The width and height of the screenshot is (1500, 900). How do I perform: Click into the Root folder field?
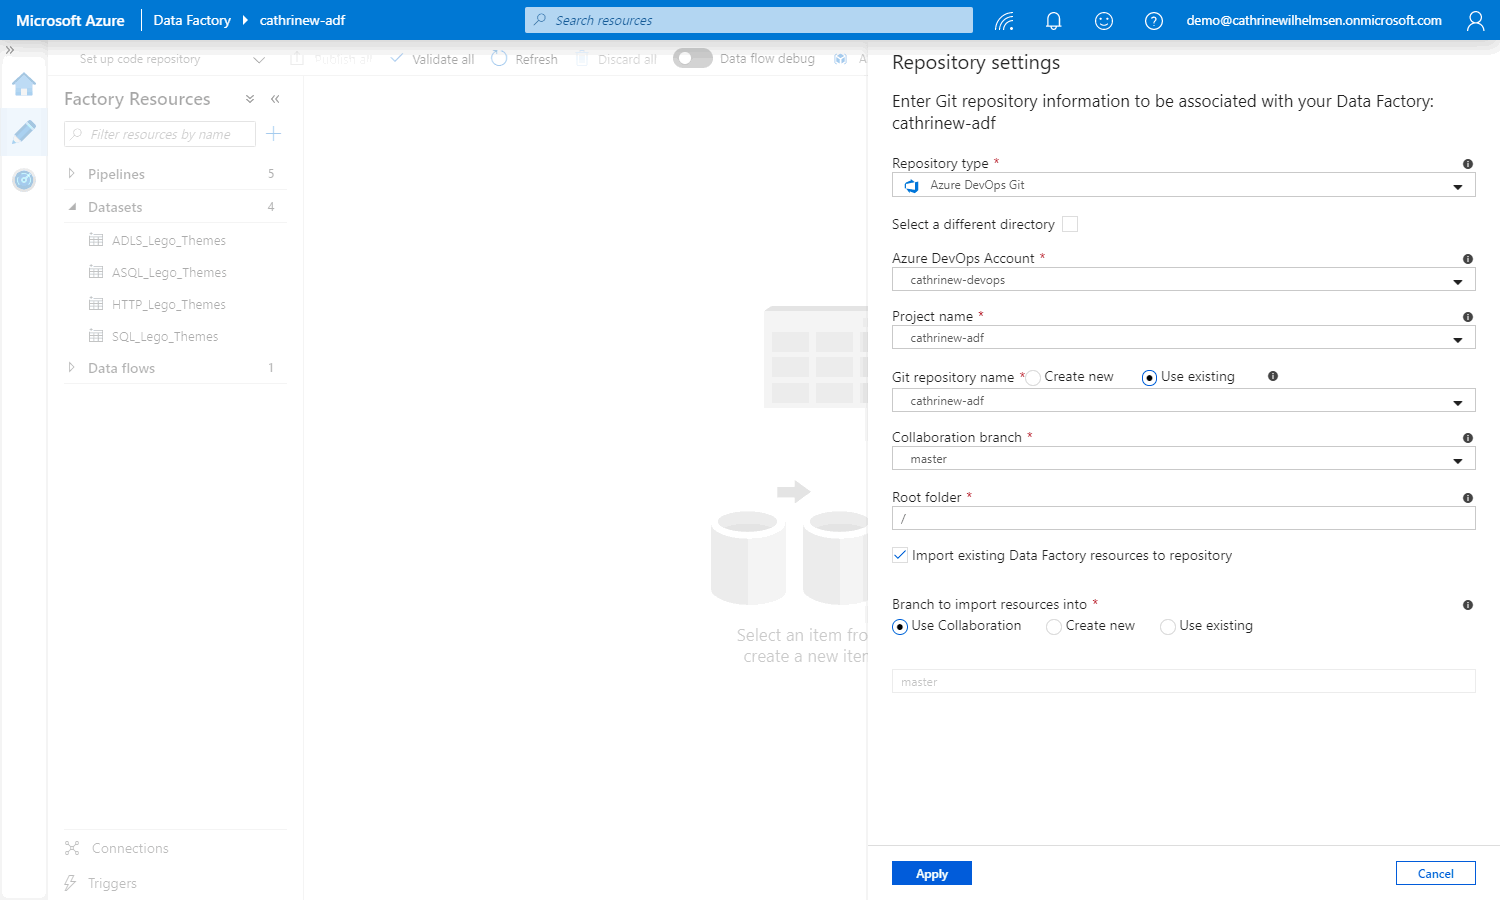coord(1183,519)
